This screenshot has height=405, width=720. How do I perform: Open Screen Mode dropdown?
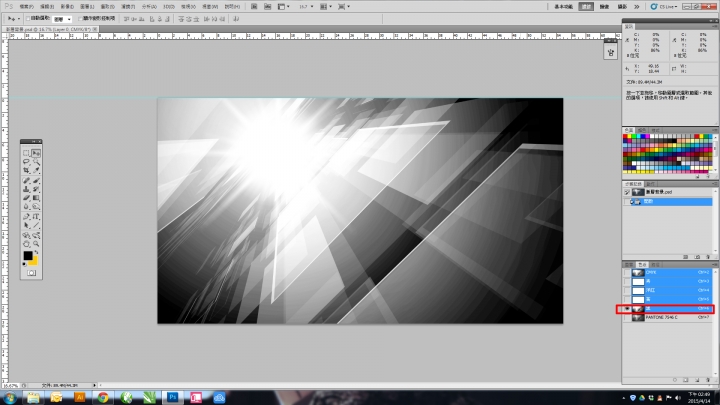tap(344, 6)
